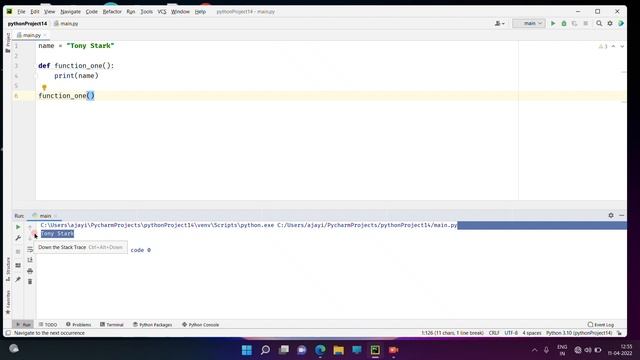
Task: Switch to the Run bottom tab
Action: (x=23, y=324)
